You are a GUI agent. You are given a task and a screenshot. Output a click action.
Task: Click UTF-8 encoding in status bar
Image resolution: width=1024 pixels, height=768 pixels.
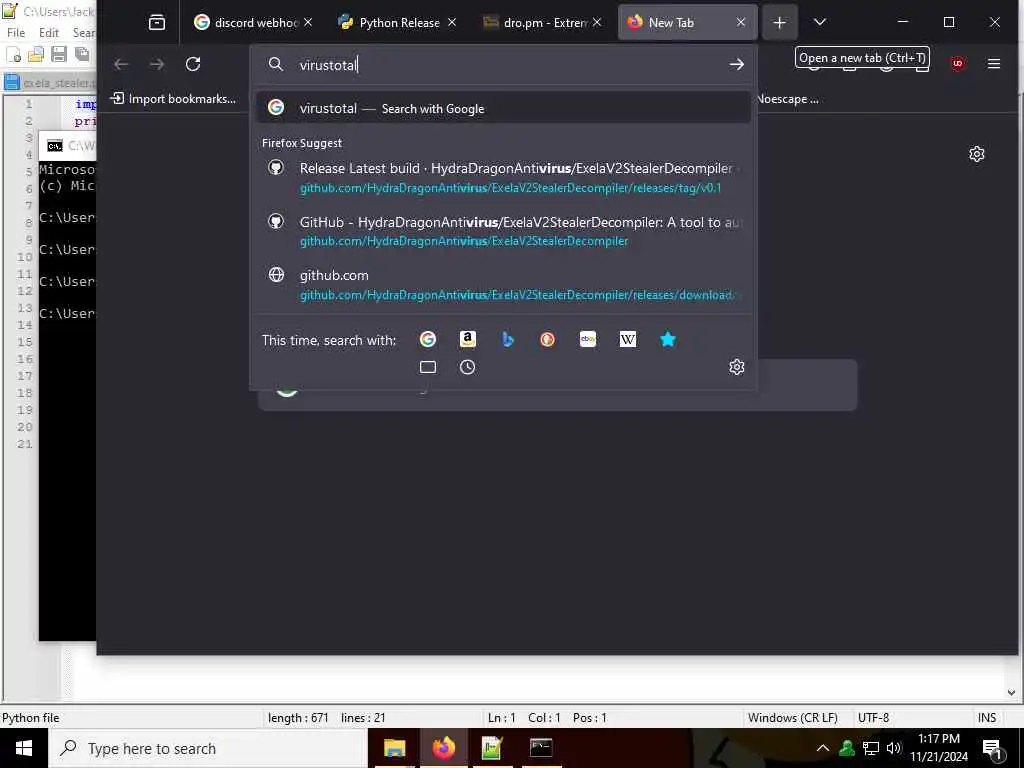pyautogui.click(x=873, y=717)
